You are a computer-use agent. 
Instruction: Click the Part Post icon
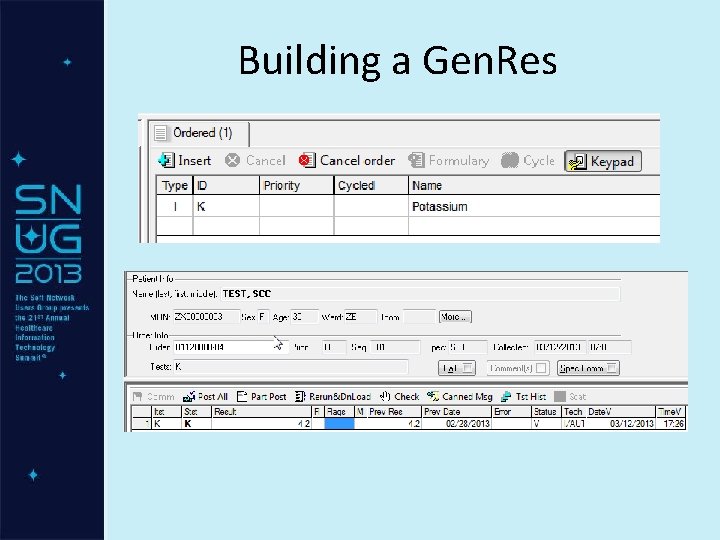(x=242, y=396)
